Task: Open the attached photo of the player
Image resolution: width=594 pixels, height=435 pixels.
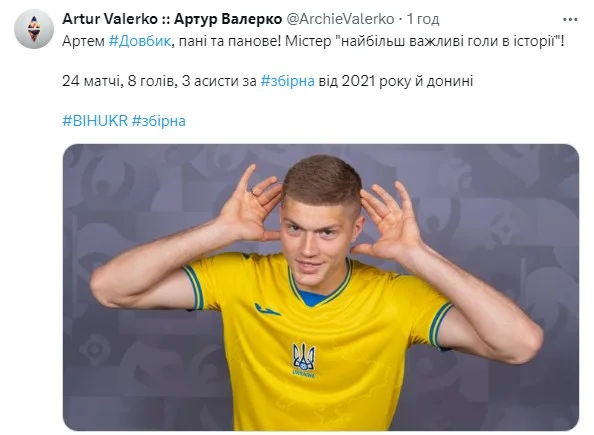Action: point(321,287)
